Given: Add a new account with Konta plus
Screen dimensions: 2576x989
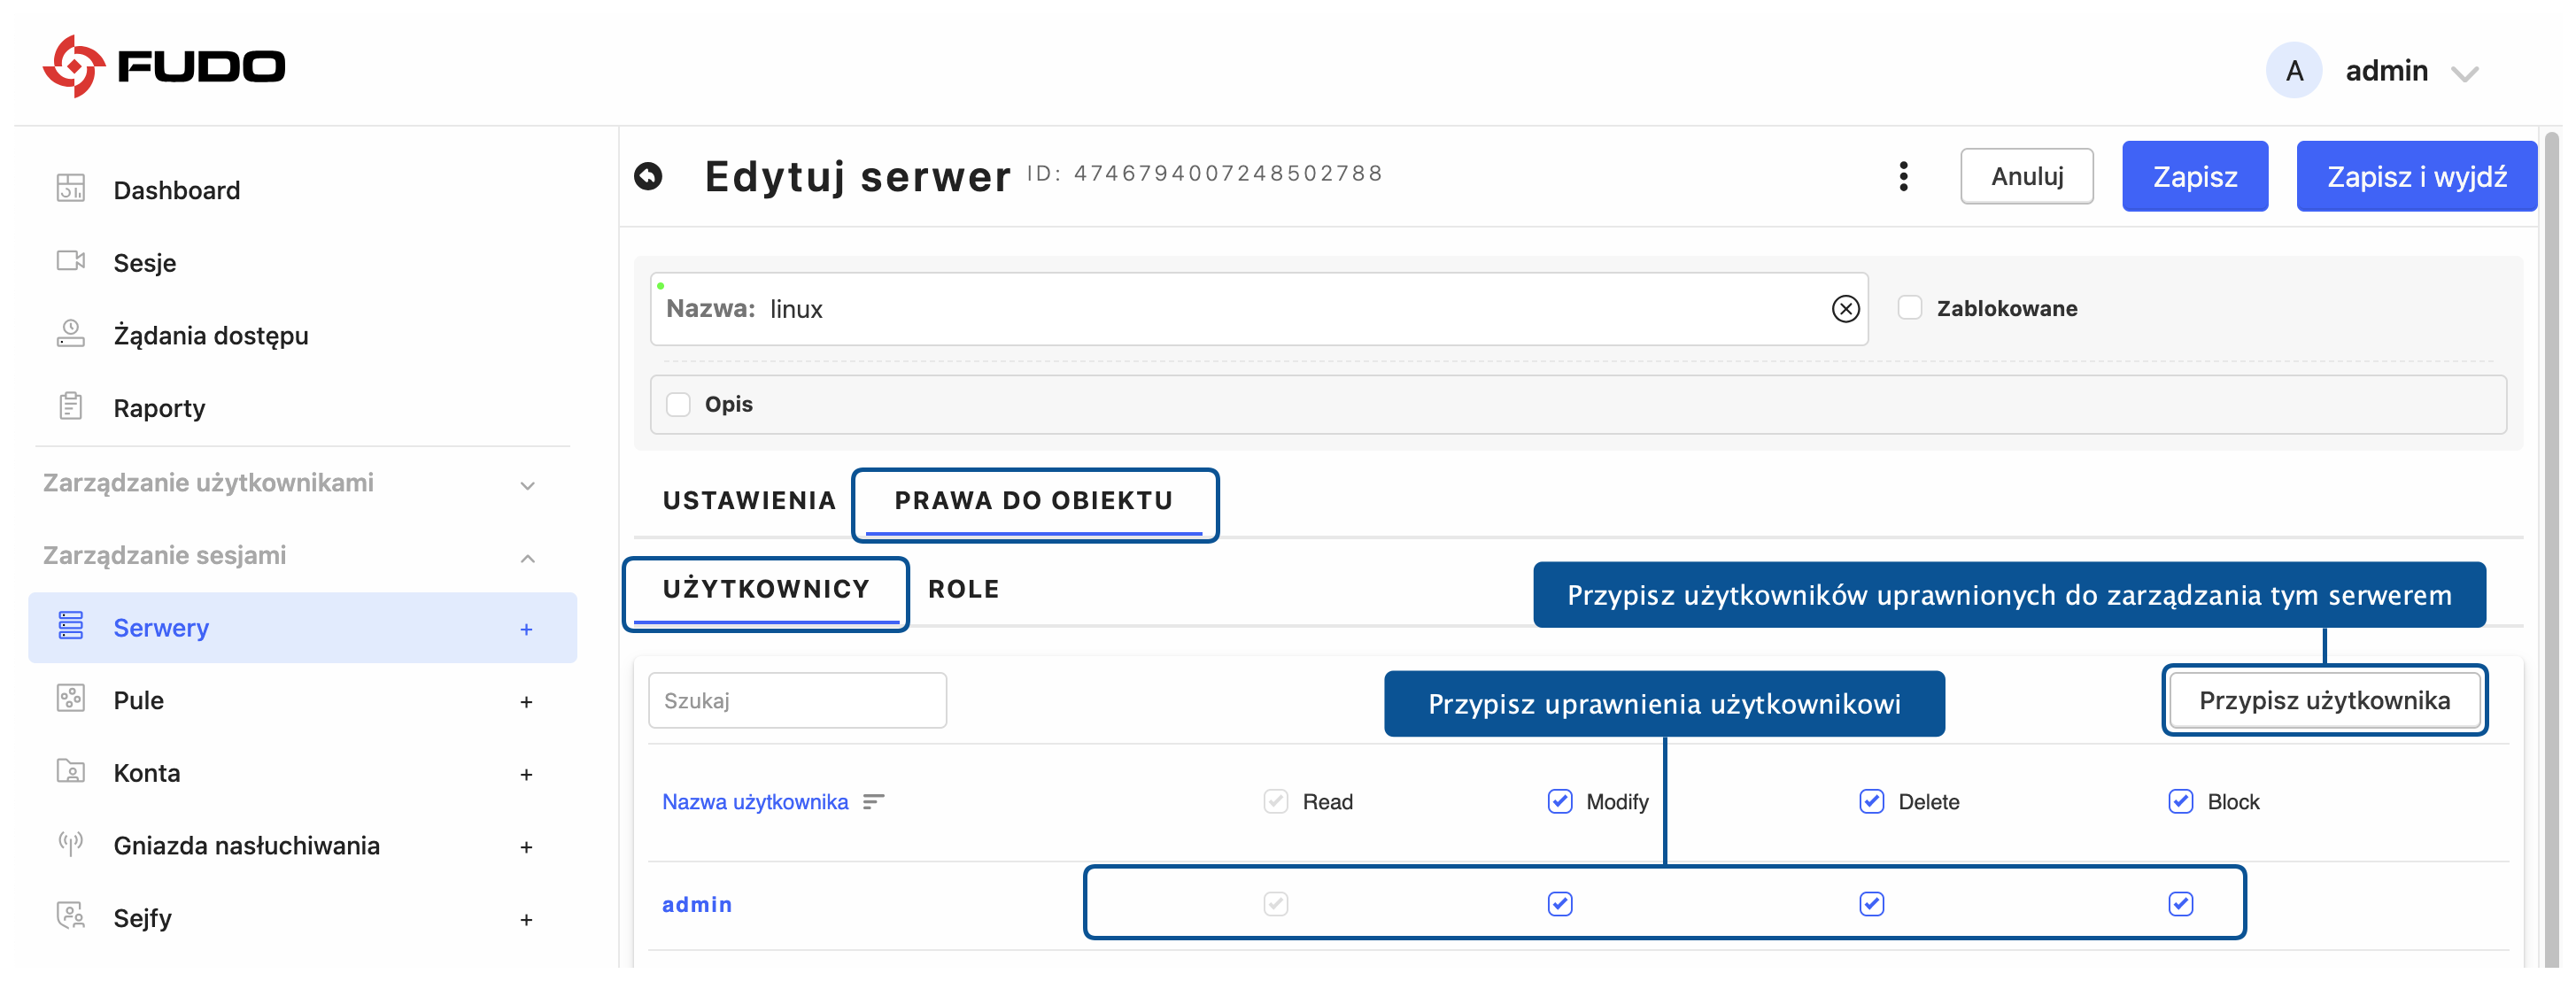Looking at the screenshot, I should pyautogui.click(x=526, y=774).
